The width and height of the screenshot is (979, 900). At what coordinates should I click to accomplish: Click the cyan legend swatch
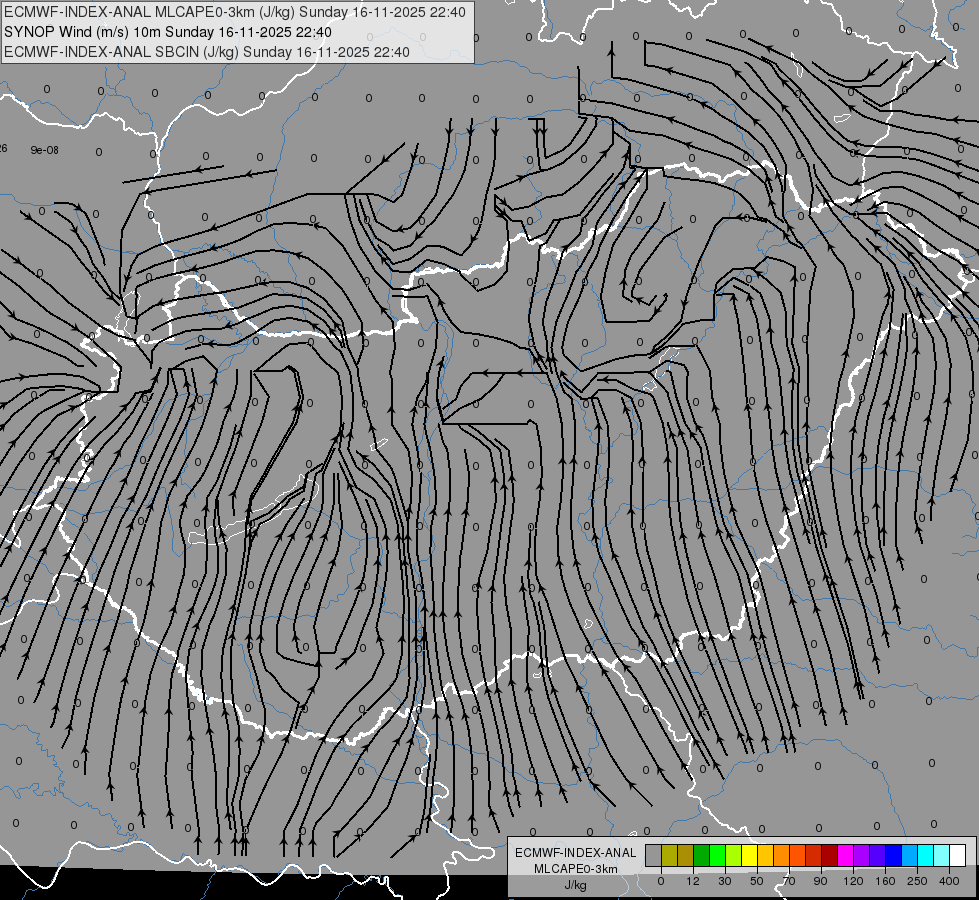pyautogui.click(x=925, y=855)
